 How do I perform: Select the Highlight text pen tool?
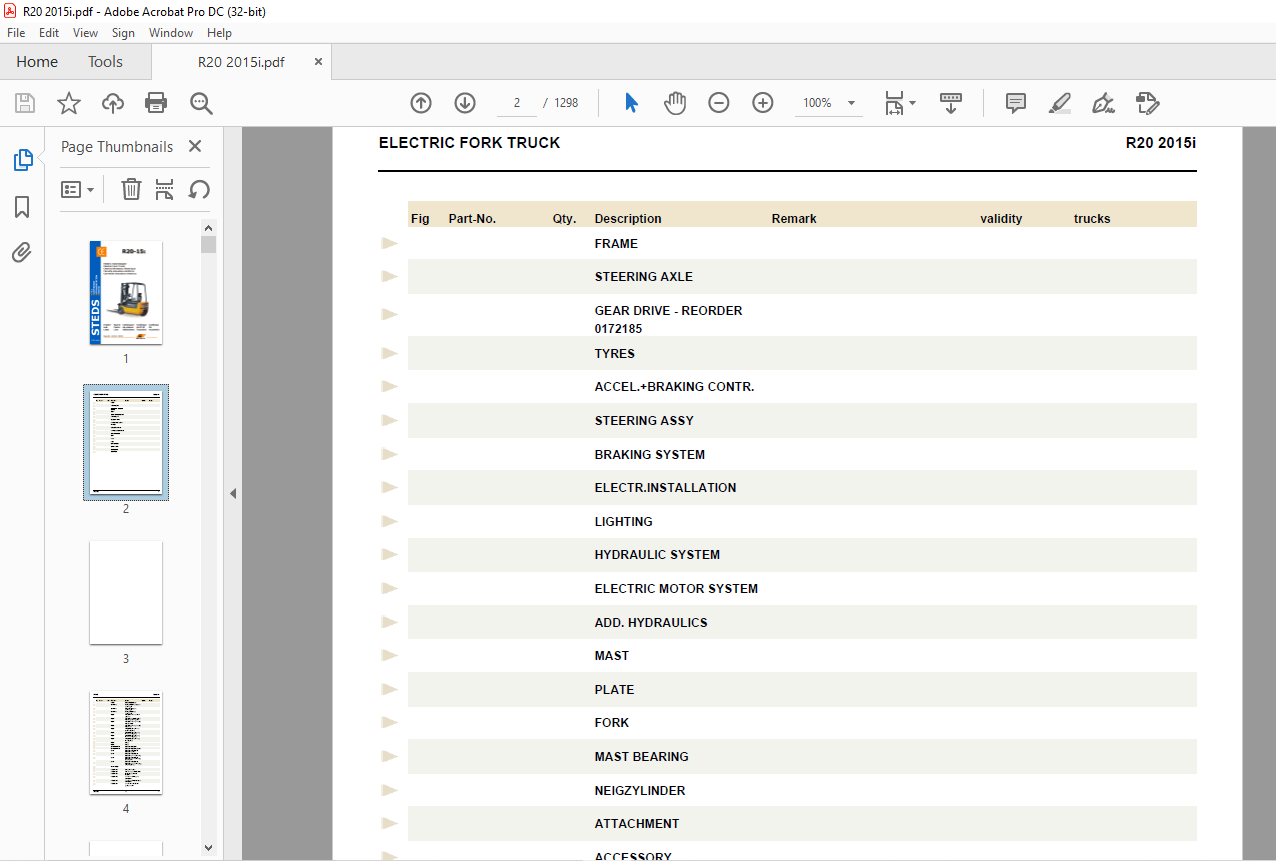click(x=1060, y=103)
